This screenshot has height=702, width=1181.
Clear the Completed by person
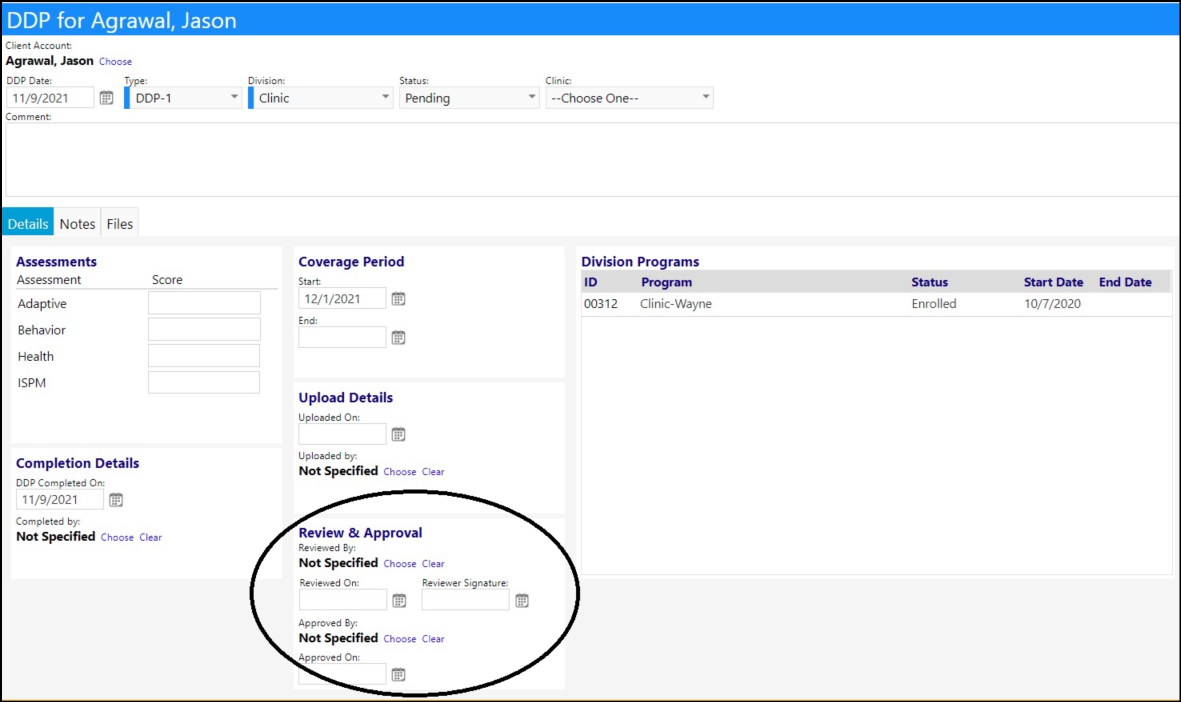coord(151,537)
